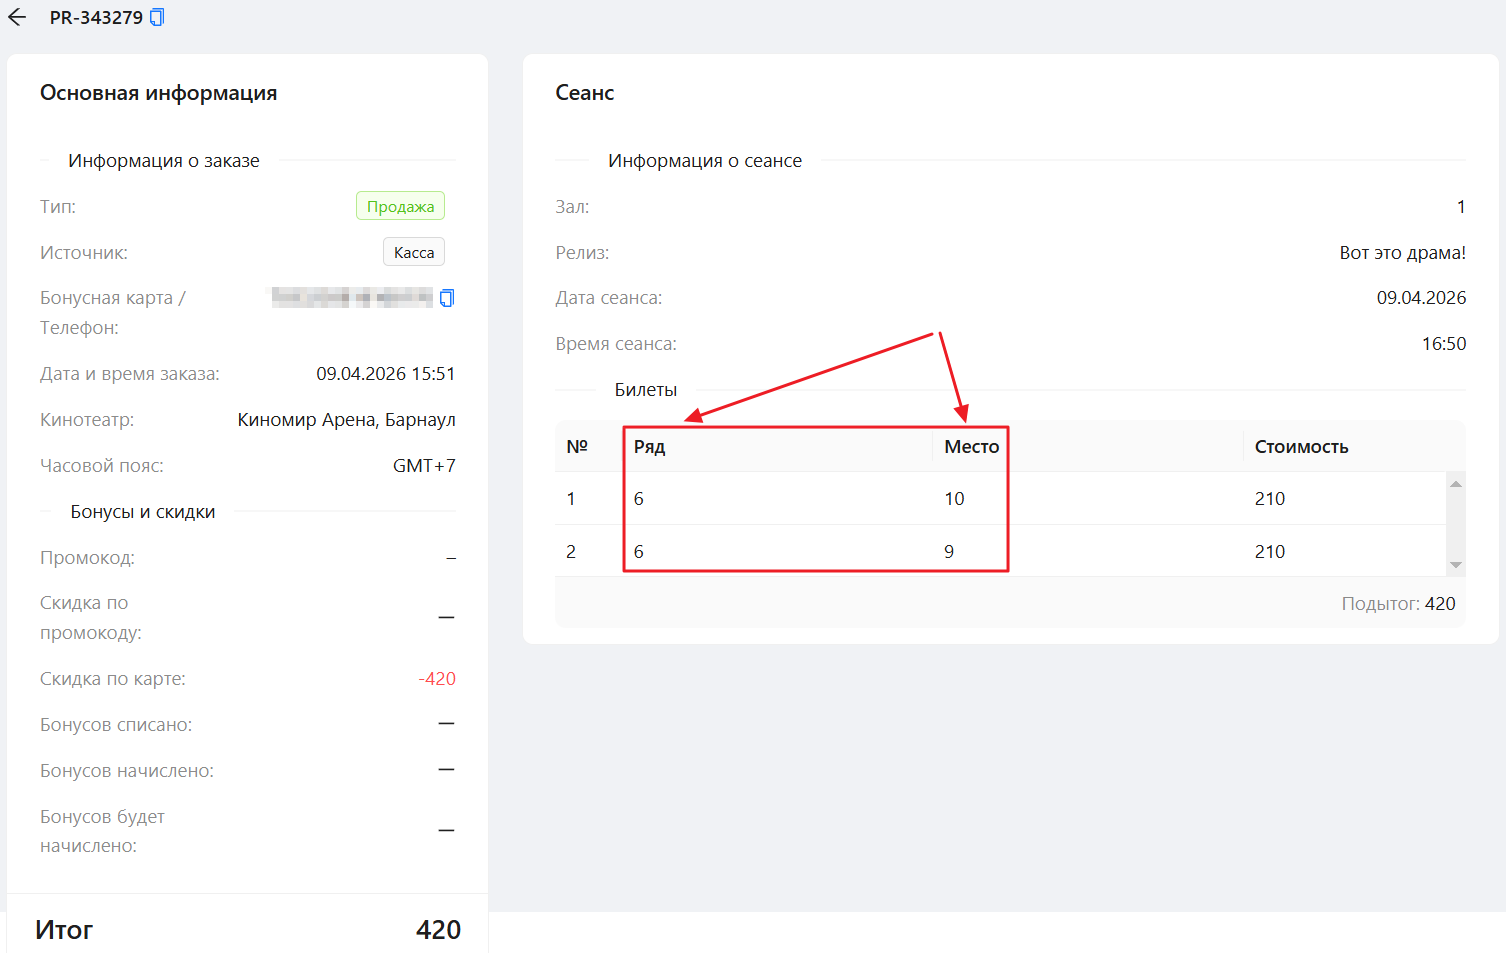
Task: Click the copy icon beside the bonus card number
Action: point(447,298)
